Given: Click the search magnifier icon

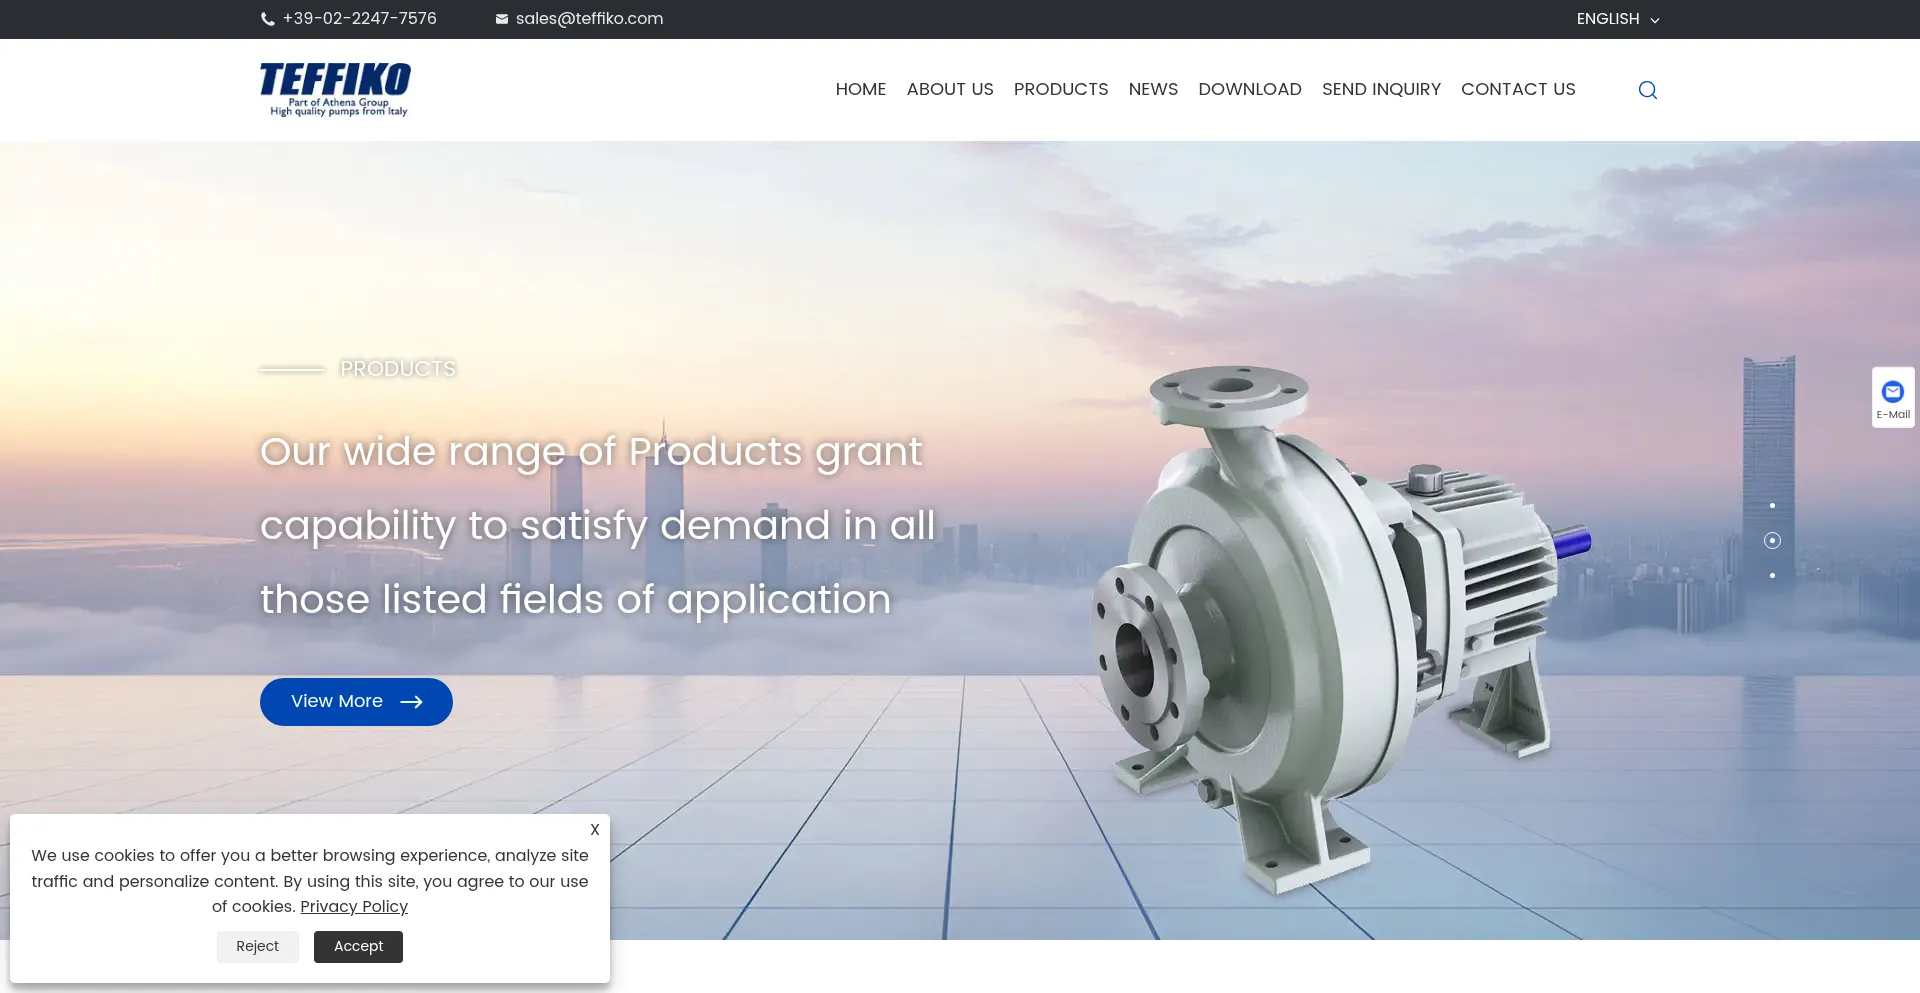Looking at the screenshot, I should (1647, 90).
